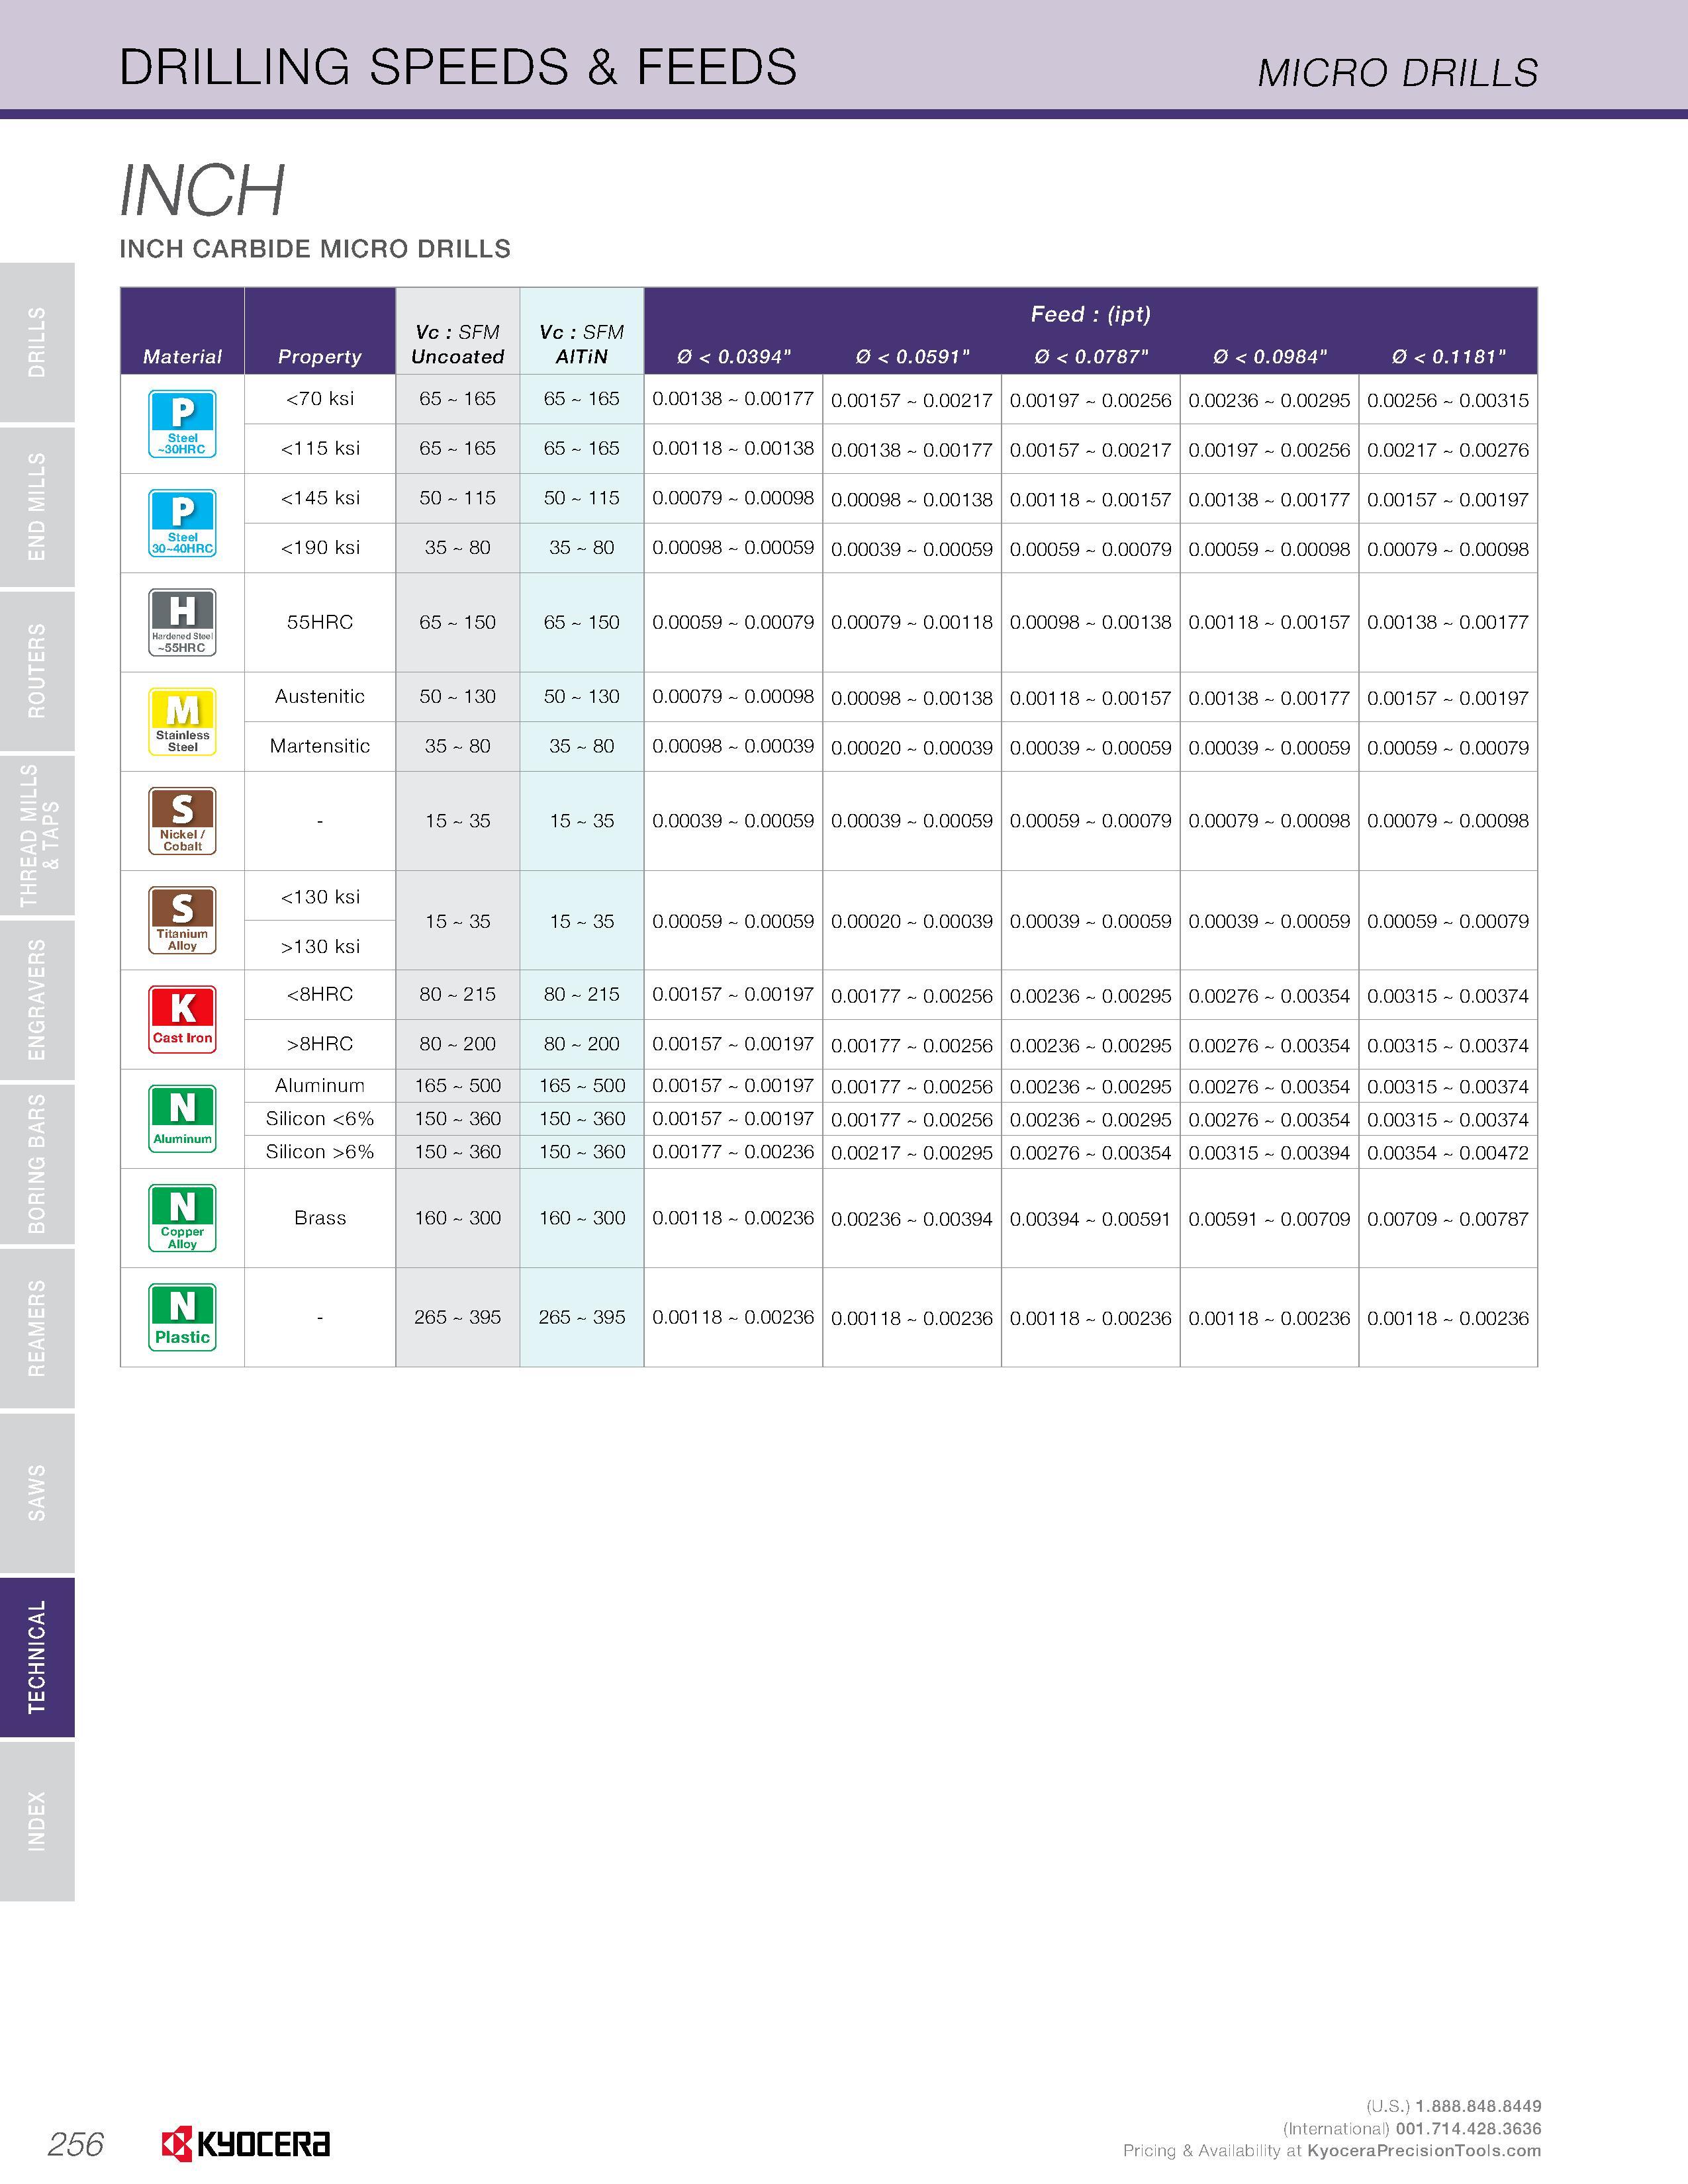Image resolution: width=1688 pixels, height=2184 pixels.
Task: Select the N Aluminum material icon
Action: (x=182, y=1119)
